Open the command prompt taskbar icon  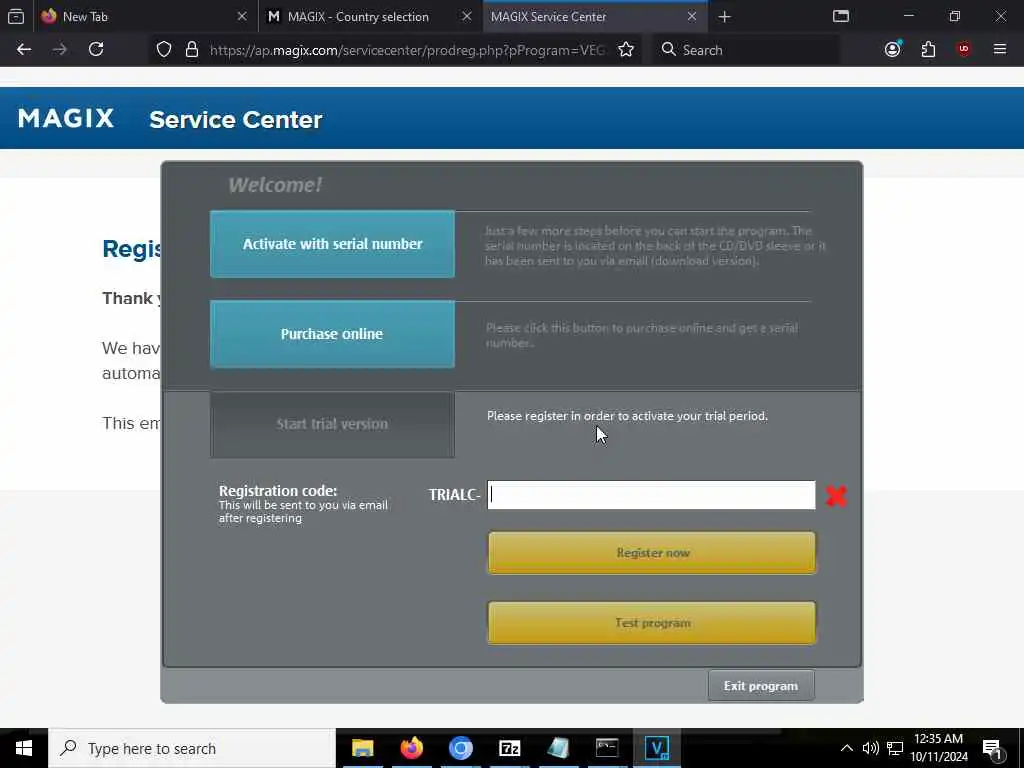(607, 748)
